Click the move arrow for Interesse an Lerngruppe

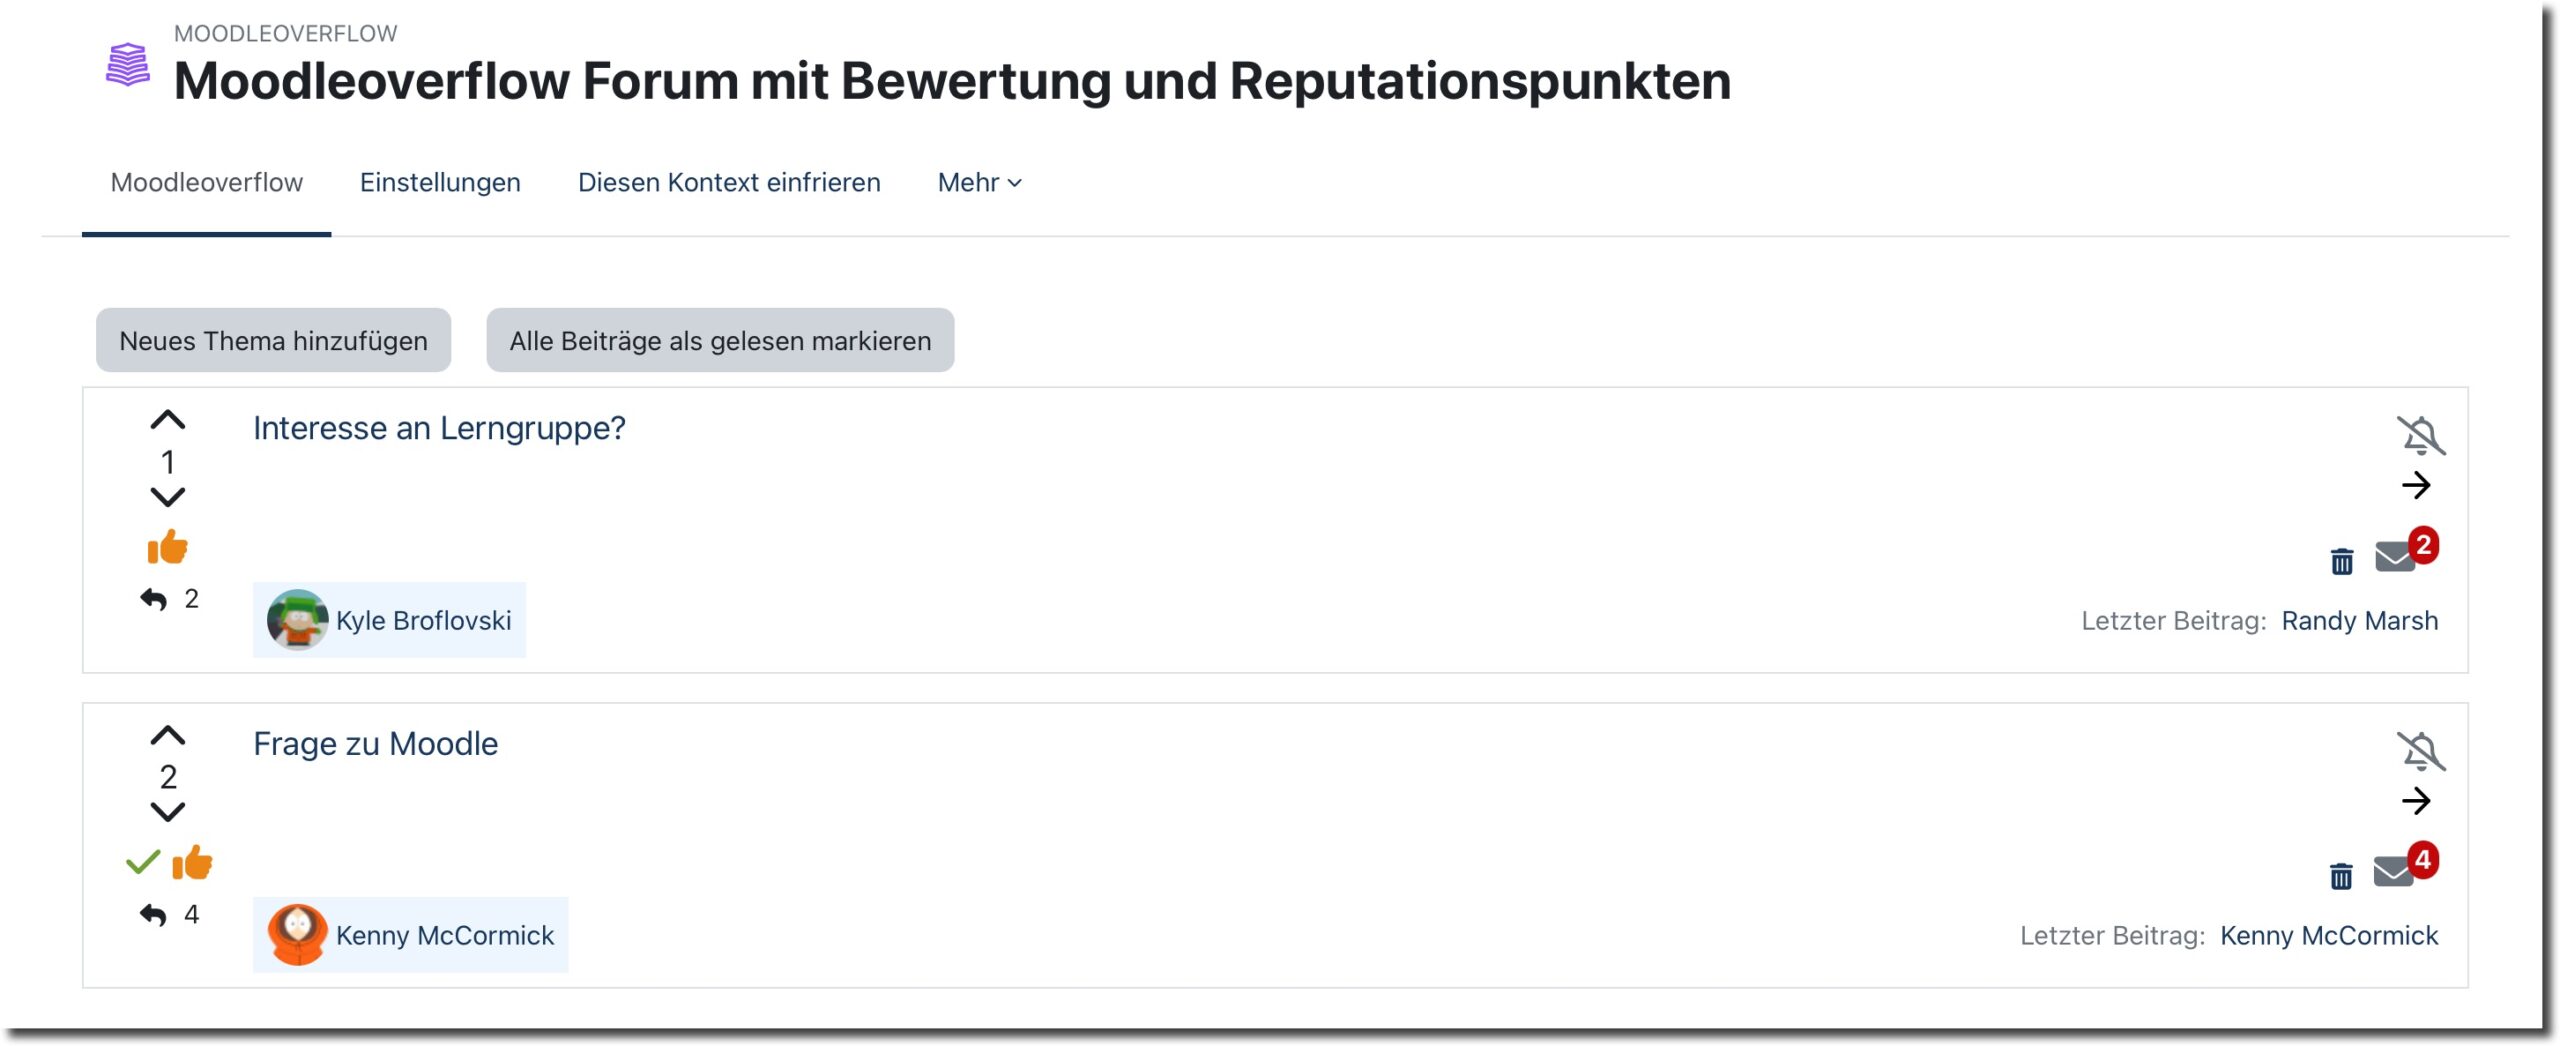pyautogui.click(x=2417, y=486)
